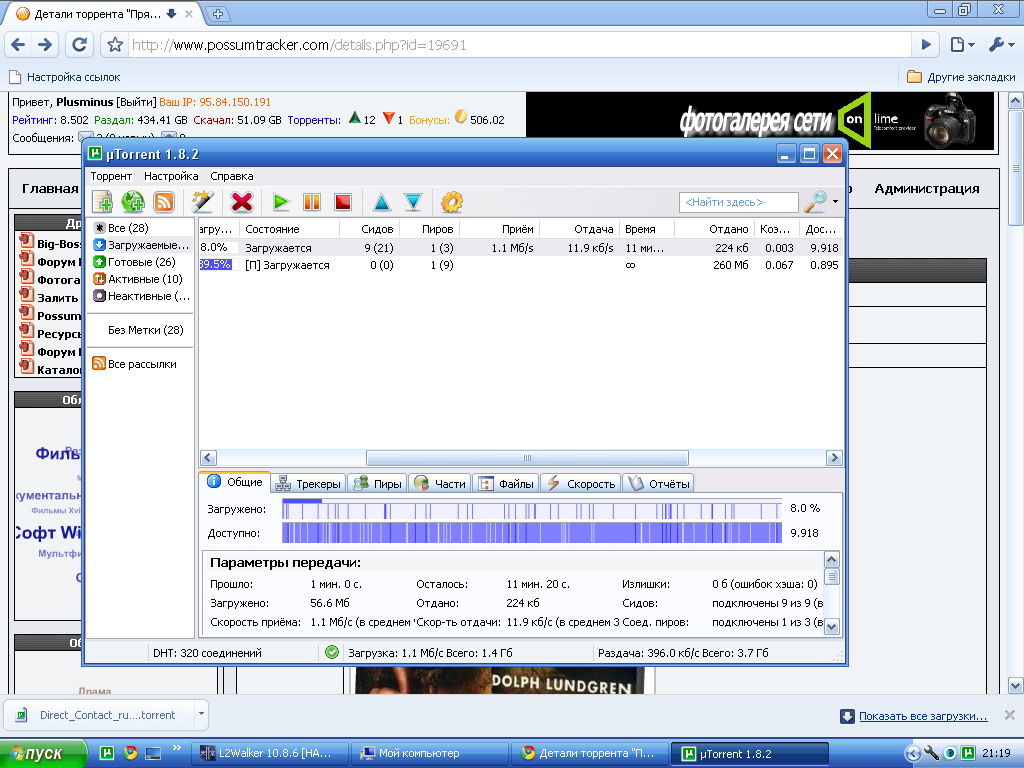Select Готовые (26) category
The height and width of the screenshot is (768, 1024).
[135, 262]
